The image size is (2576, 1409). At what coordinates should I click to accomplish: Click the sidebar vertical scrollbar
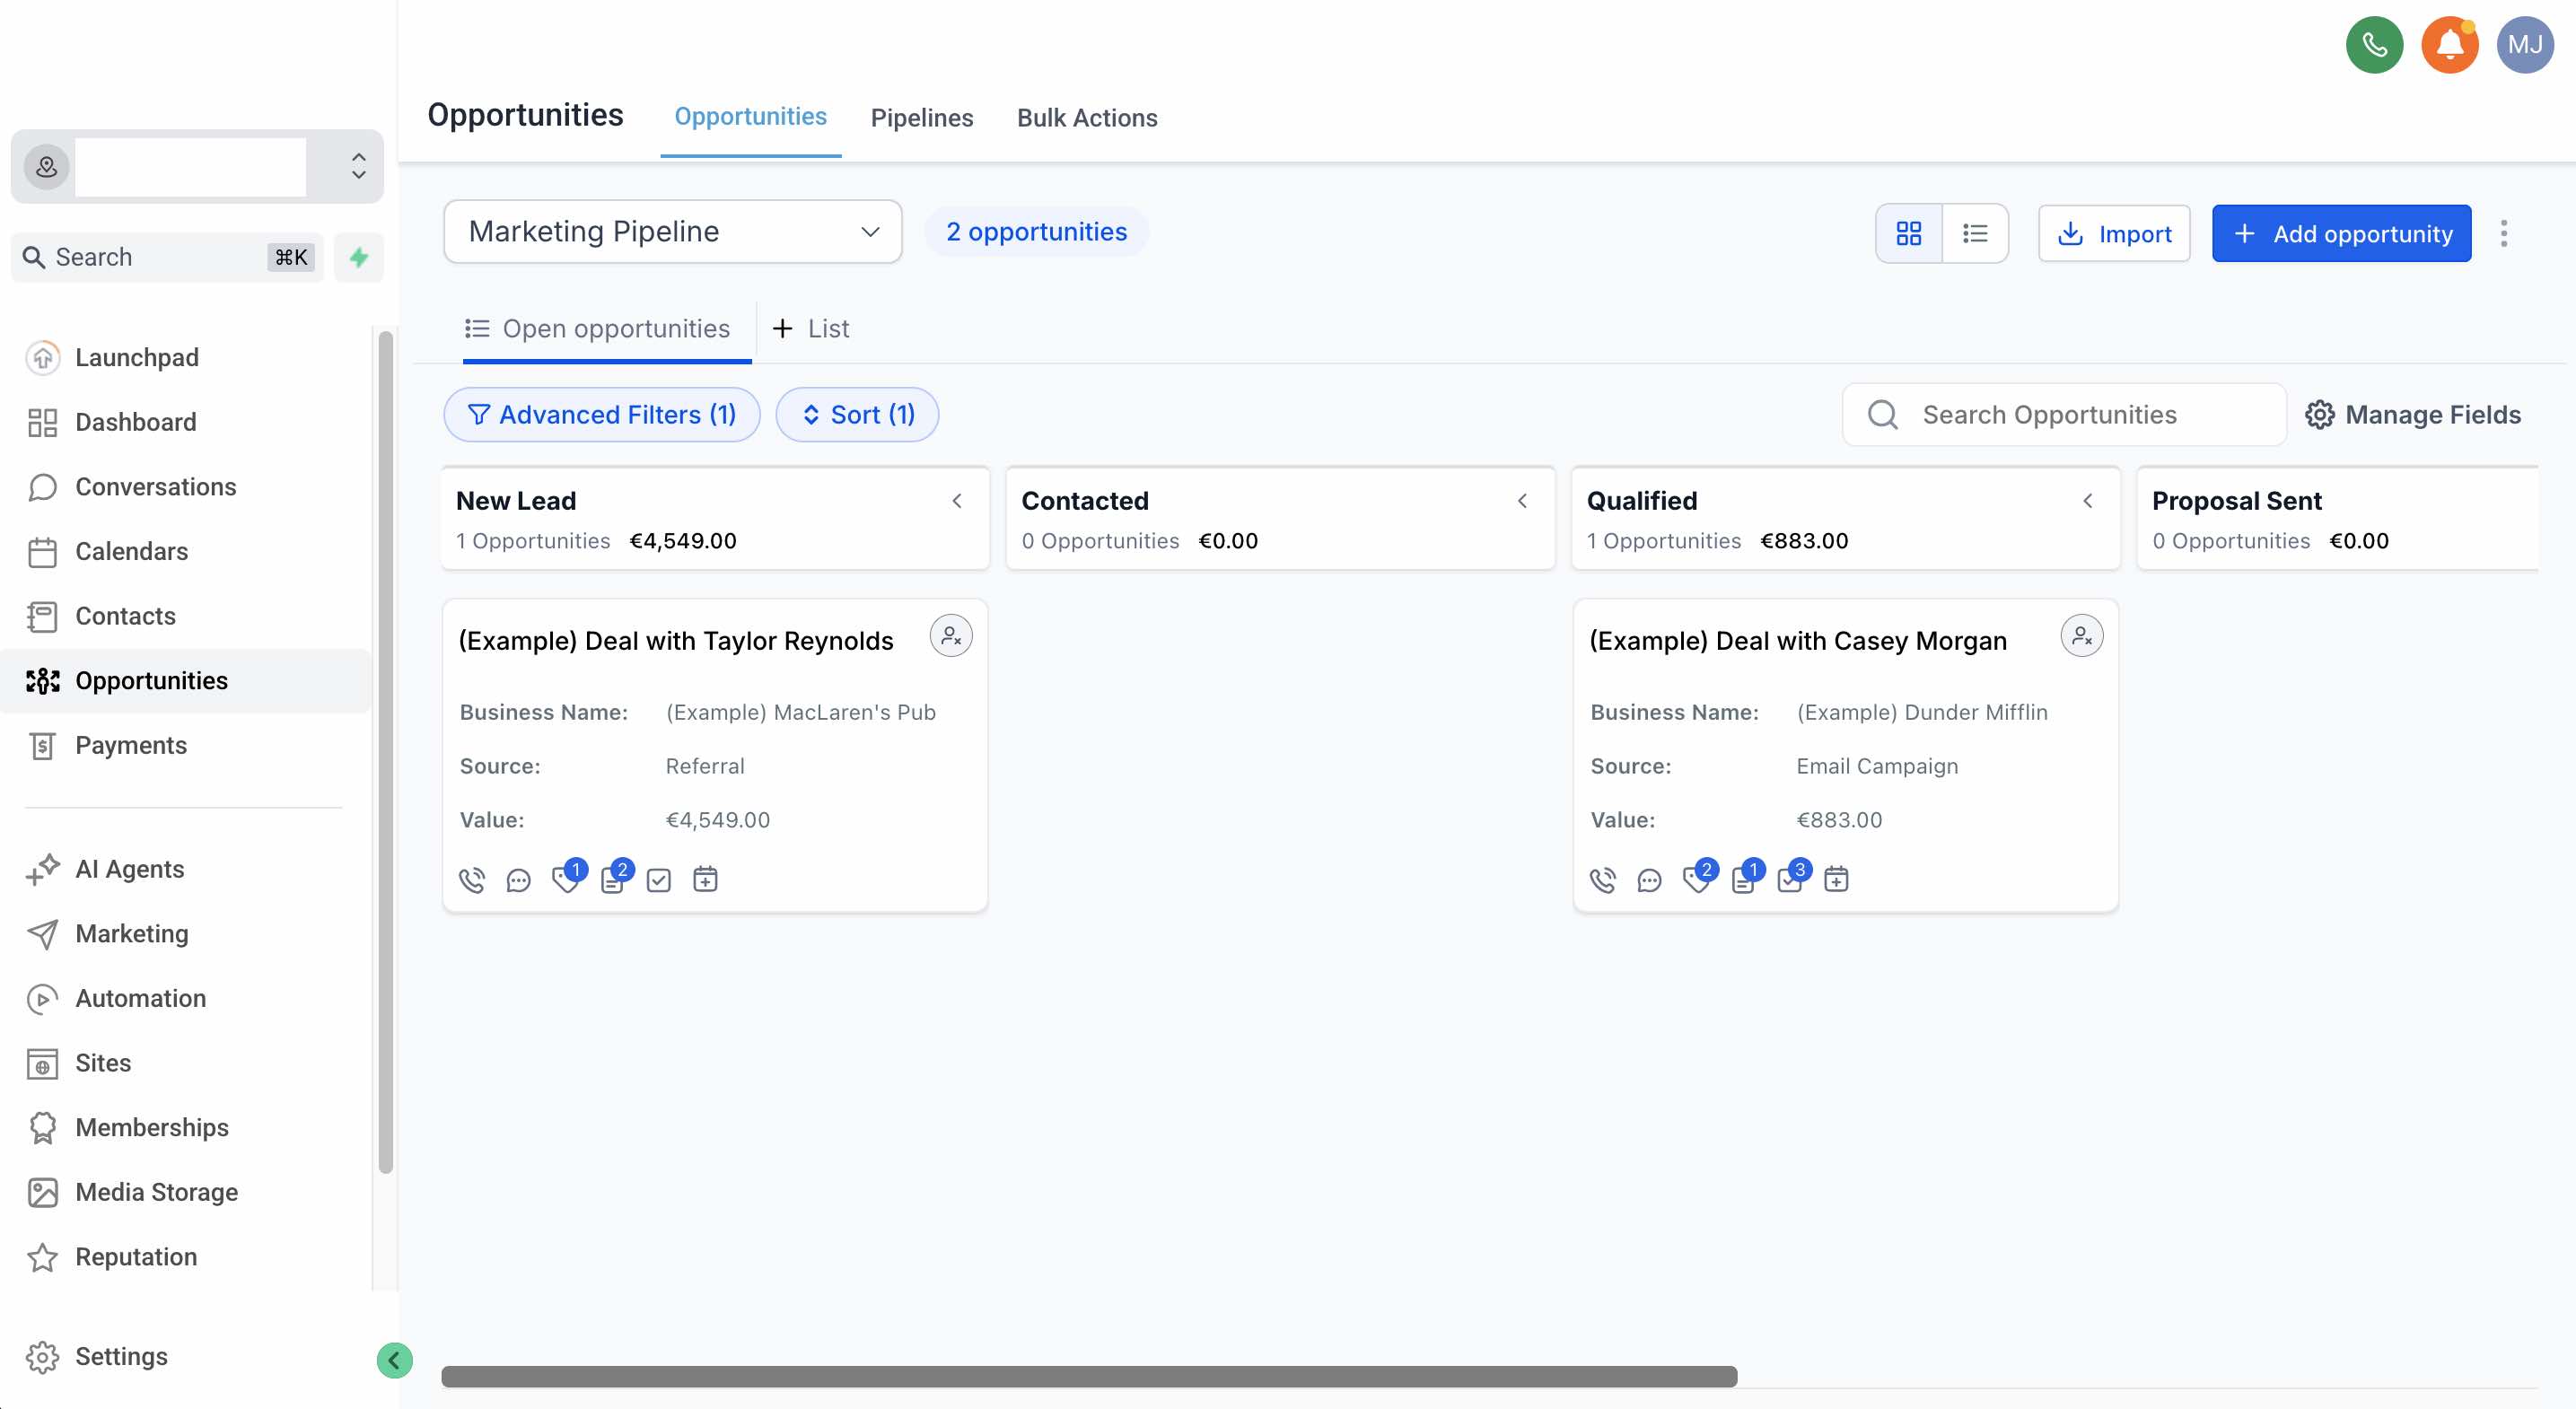click(x=385, y=752)
